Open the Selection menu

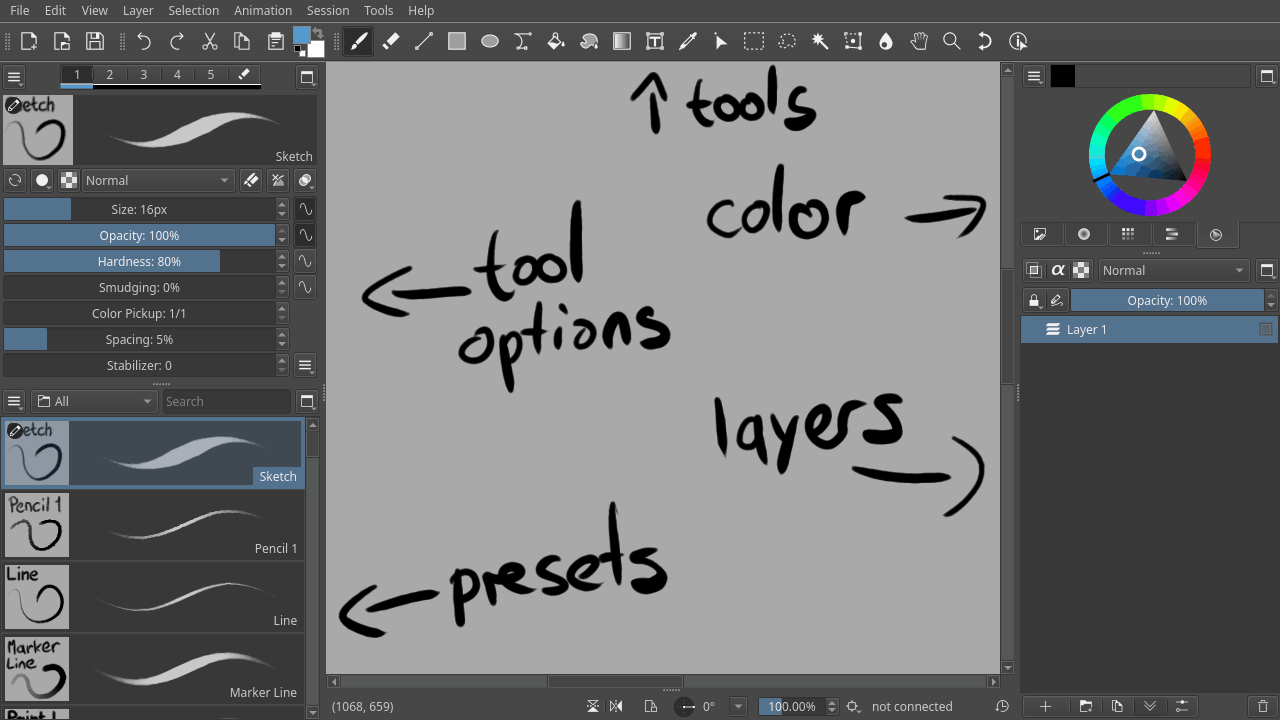tap(193, 10)
